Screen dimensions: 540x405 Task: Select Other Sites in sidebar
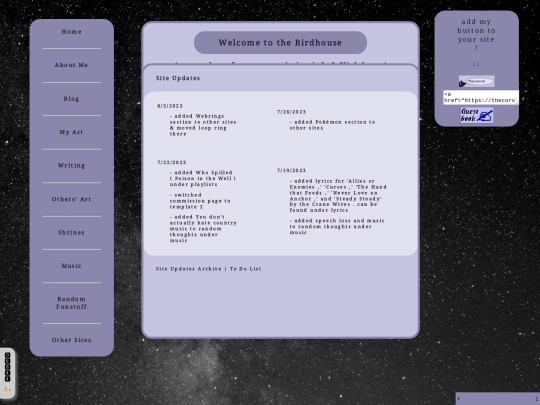point(72,340)
